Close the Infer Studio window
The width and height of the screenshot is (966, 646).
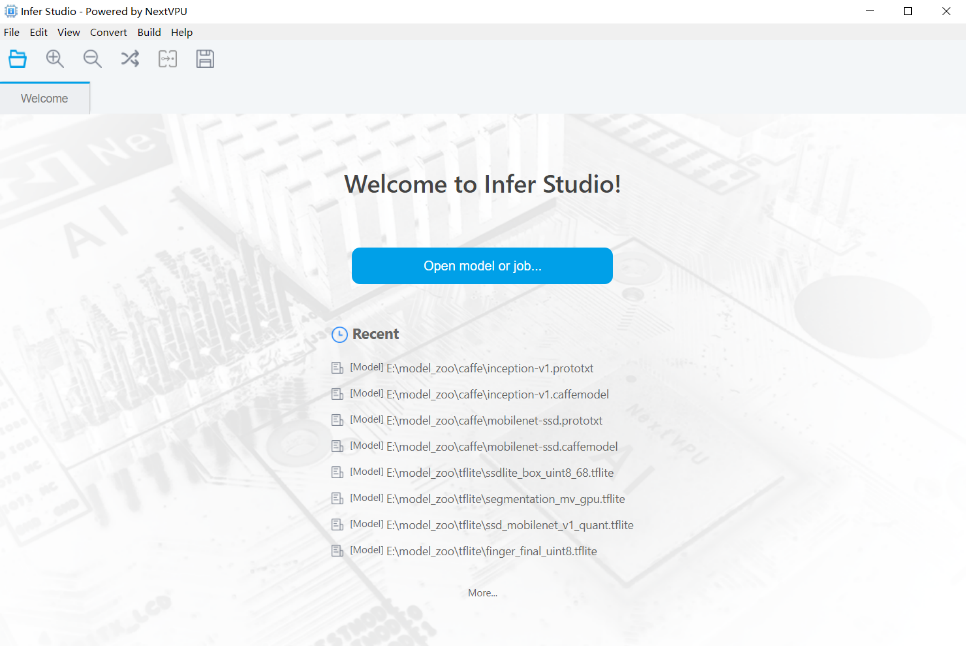coord(946,11)
